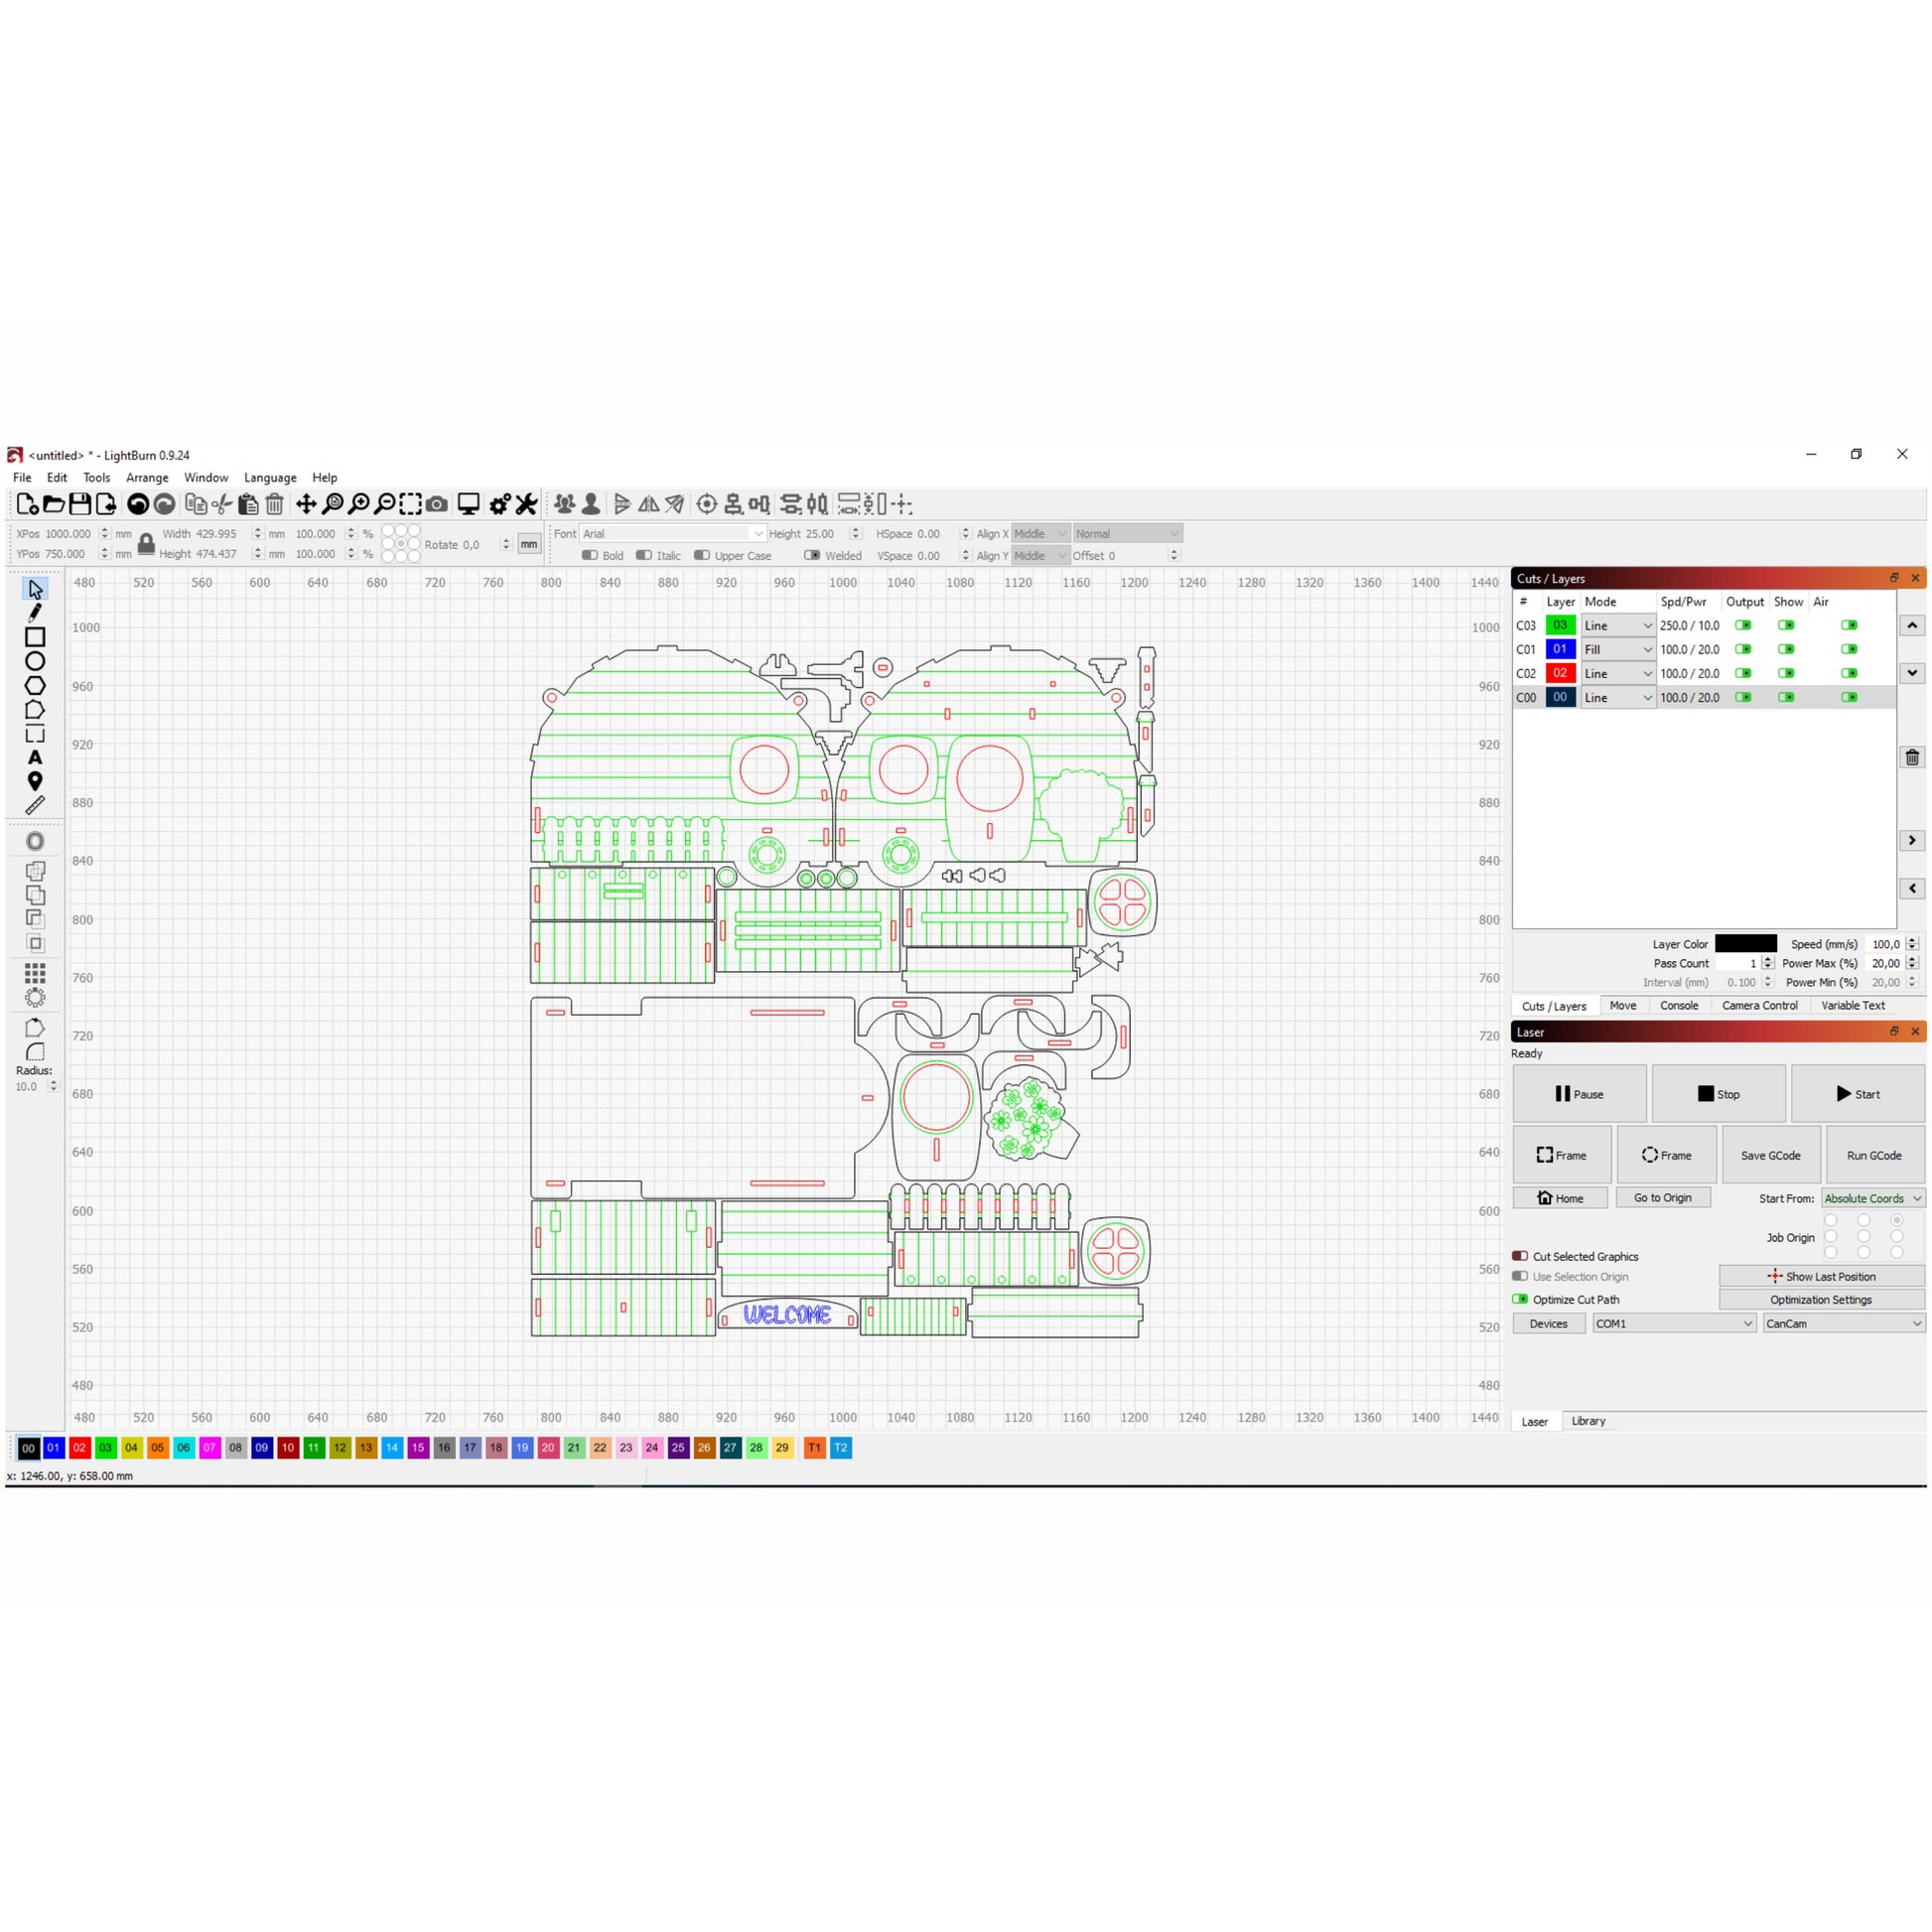Select the Polygon tool
Screen dimensions: 1932x1932
pyautogui.click(x=35, y=685)
